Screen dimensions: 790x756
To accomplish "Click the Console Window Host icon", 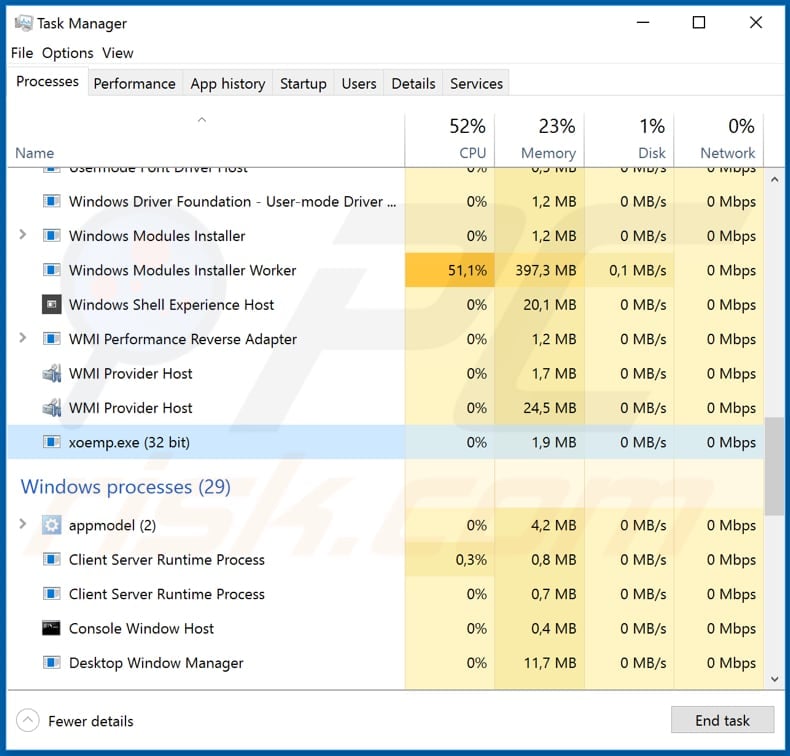I will pyautogui.click(x=51, y=628).
